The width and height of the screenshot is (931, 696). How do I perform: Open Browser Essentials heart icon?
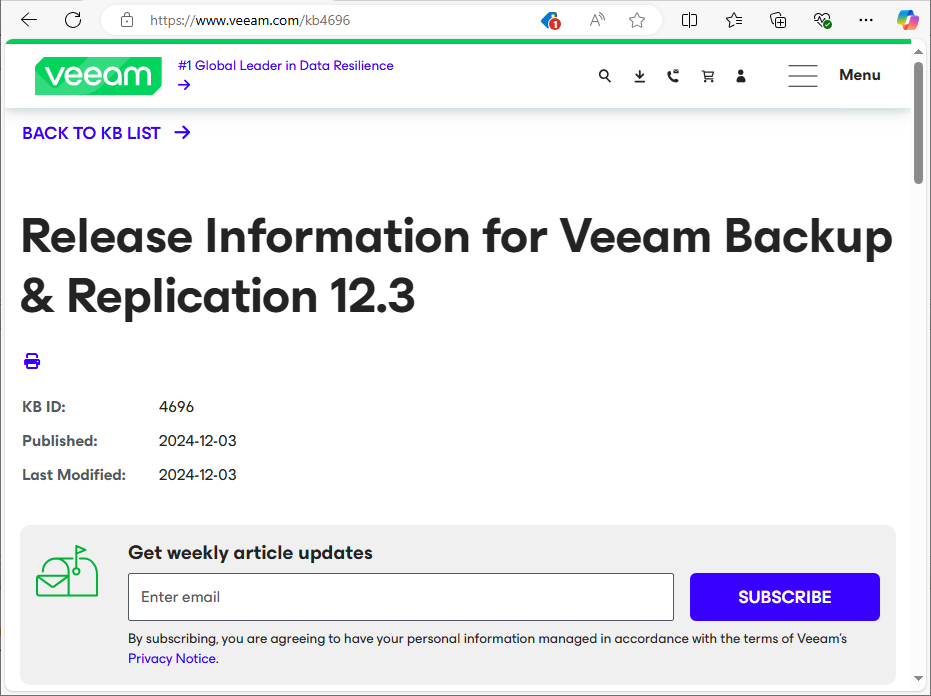[x=822, y=20]
